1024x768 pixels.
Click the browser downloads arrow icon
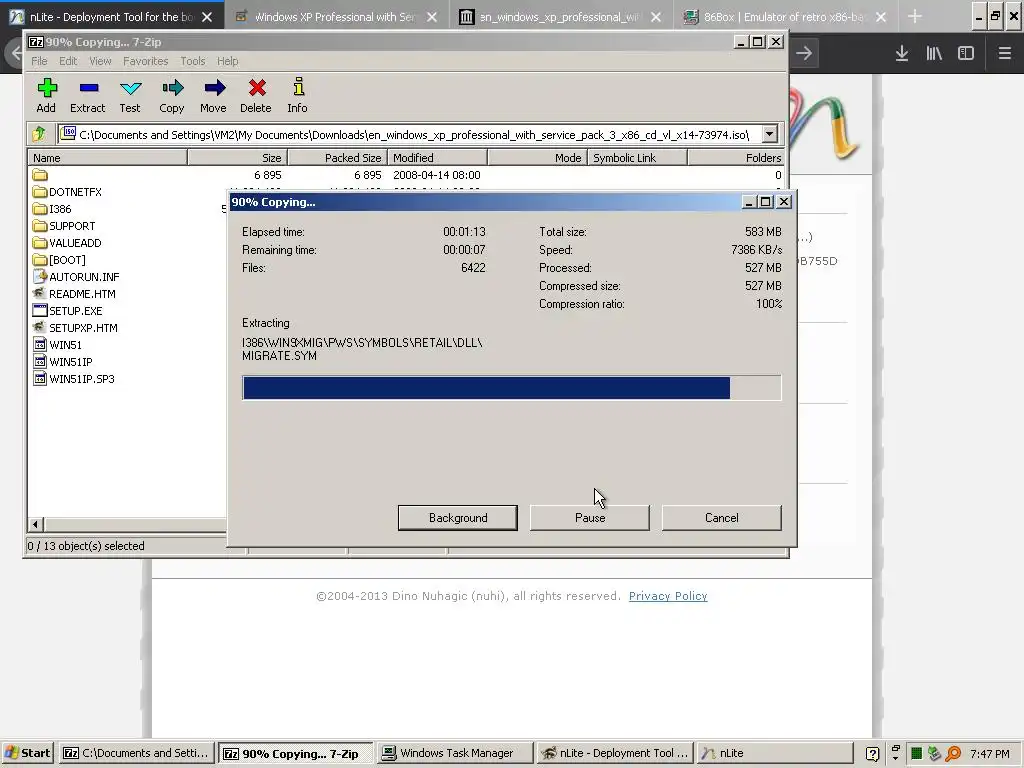tap(902, 54)
